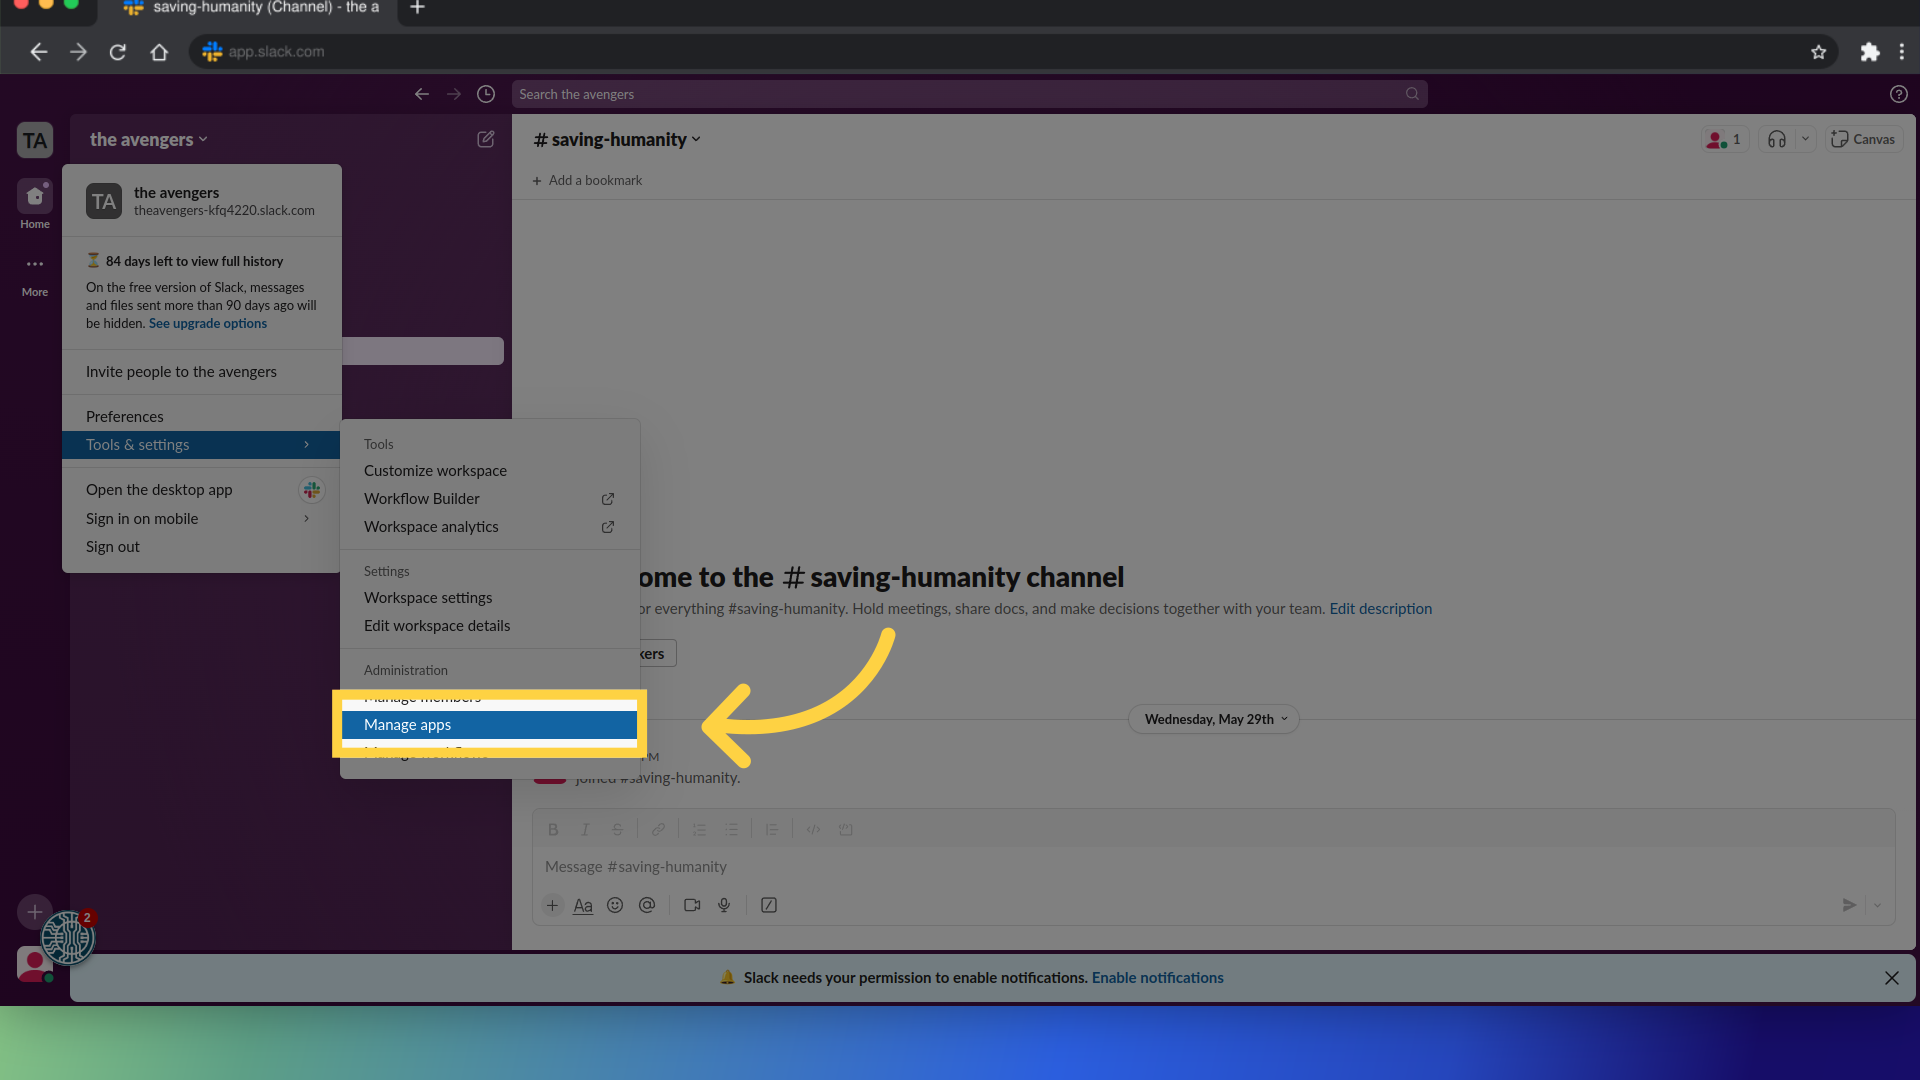Click the record video clip icon
This screenshot has width=1920, height=1080.
point(692,905)
